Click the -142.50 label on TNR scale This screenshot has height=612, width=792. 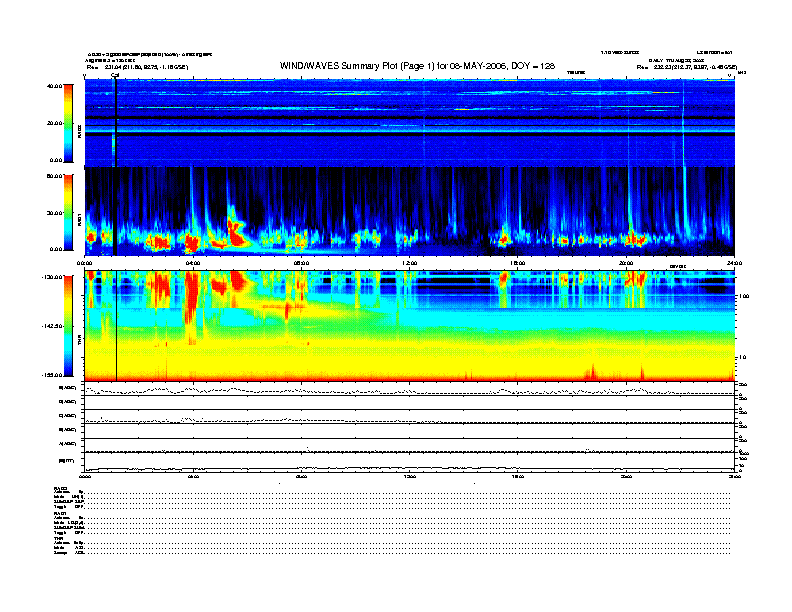click(x=52, y=326)
